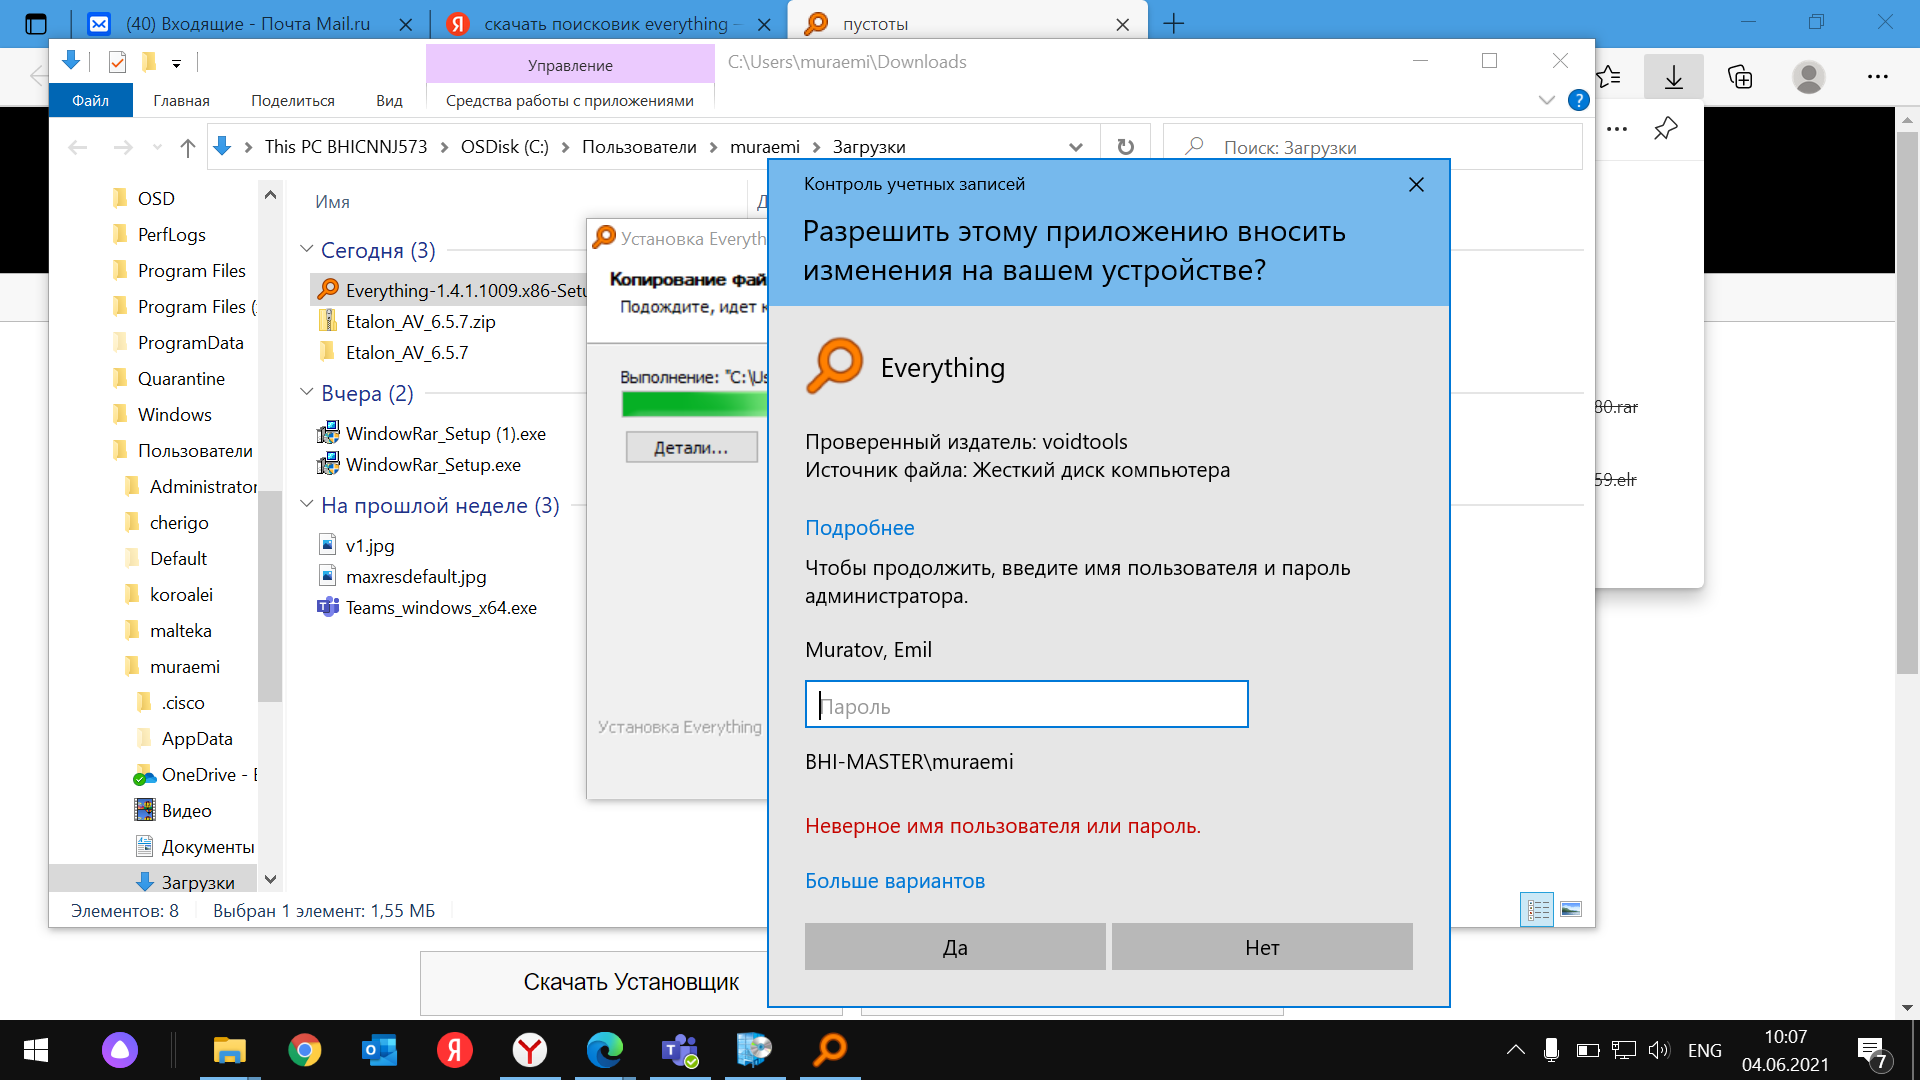Pin the Edge downloads panel

[1666, 129]
